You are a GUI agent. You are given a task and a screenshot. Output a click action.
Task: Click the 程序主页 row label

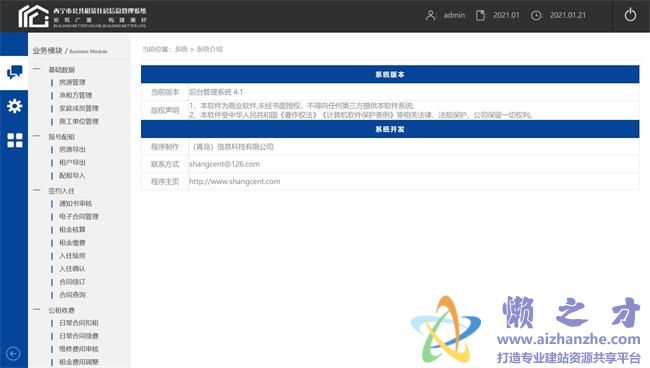[165, 182]
